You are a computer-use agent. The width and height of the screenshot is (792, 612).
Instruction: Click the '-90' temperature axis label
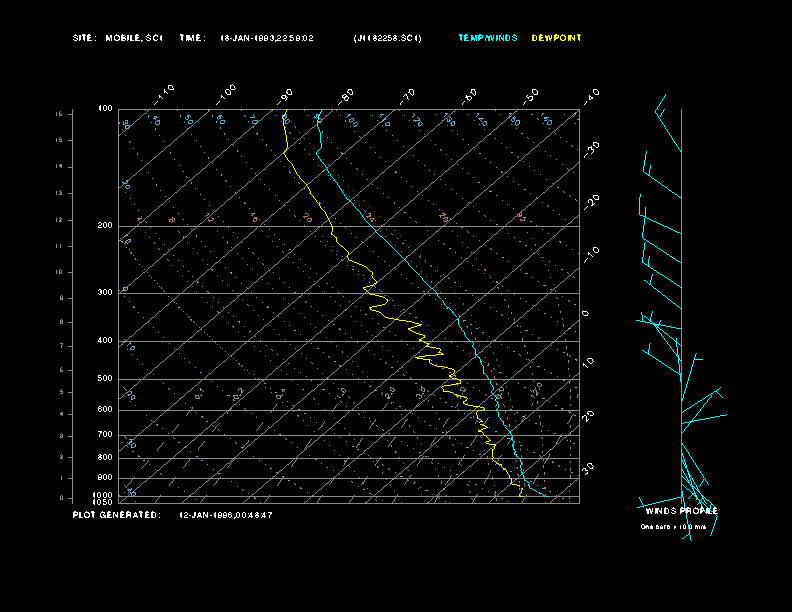(284, 97)
